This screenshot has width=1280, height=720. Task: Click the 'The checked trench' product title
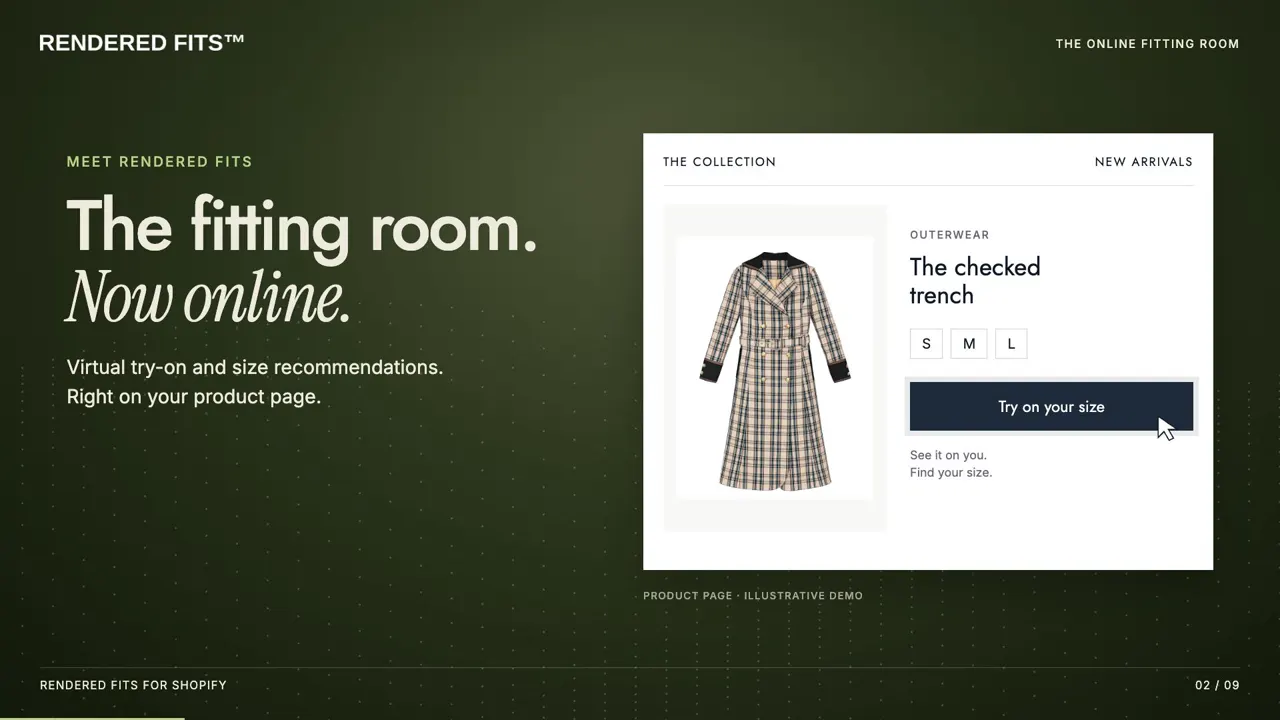coord(975,281)
